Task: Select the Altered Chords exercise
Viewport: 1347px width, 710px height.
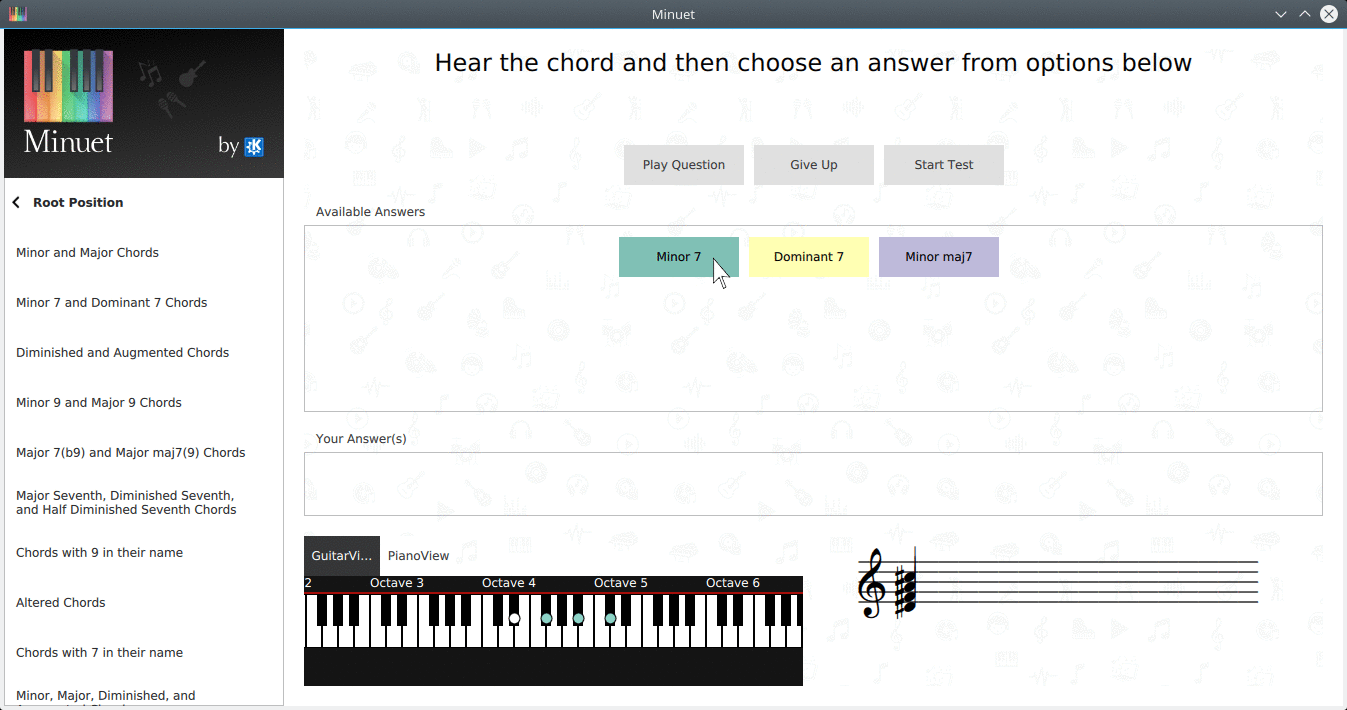Action: coord(60,603)
